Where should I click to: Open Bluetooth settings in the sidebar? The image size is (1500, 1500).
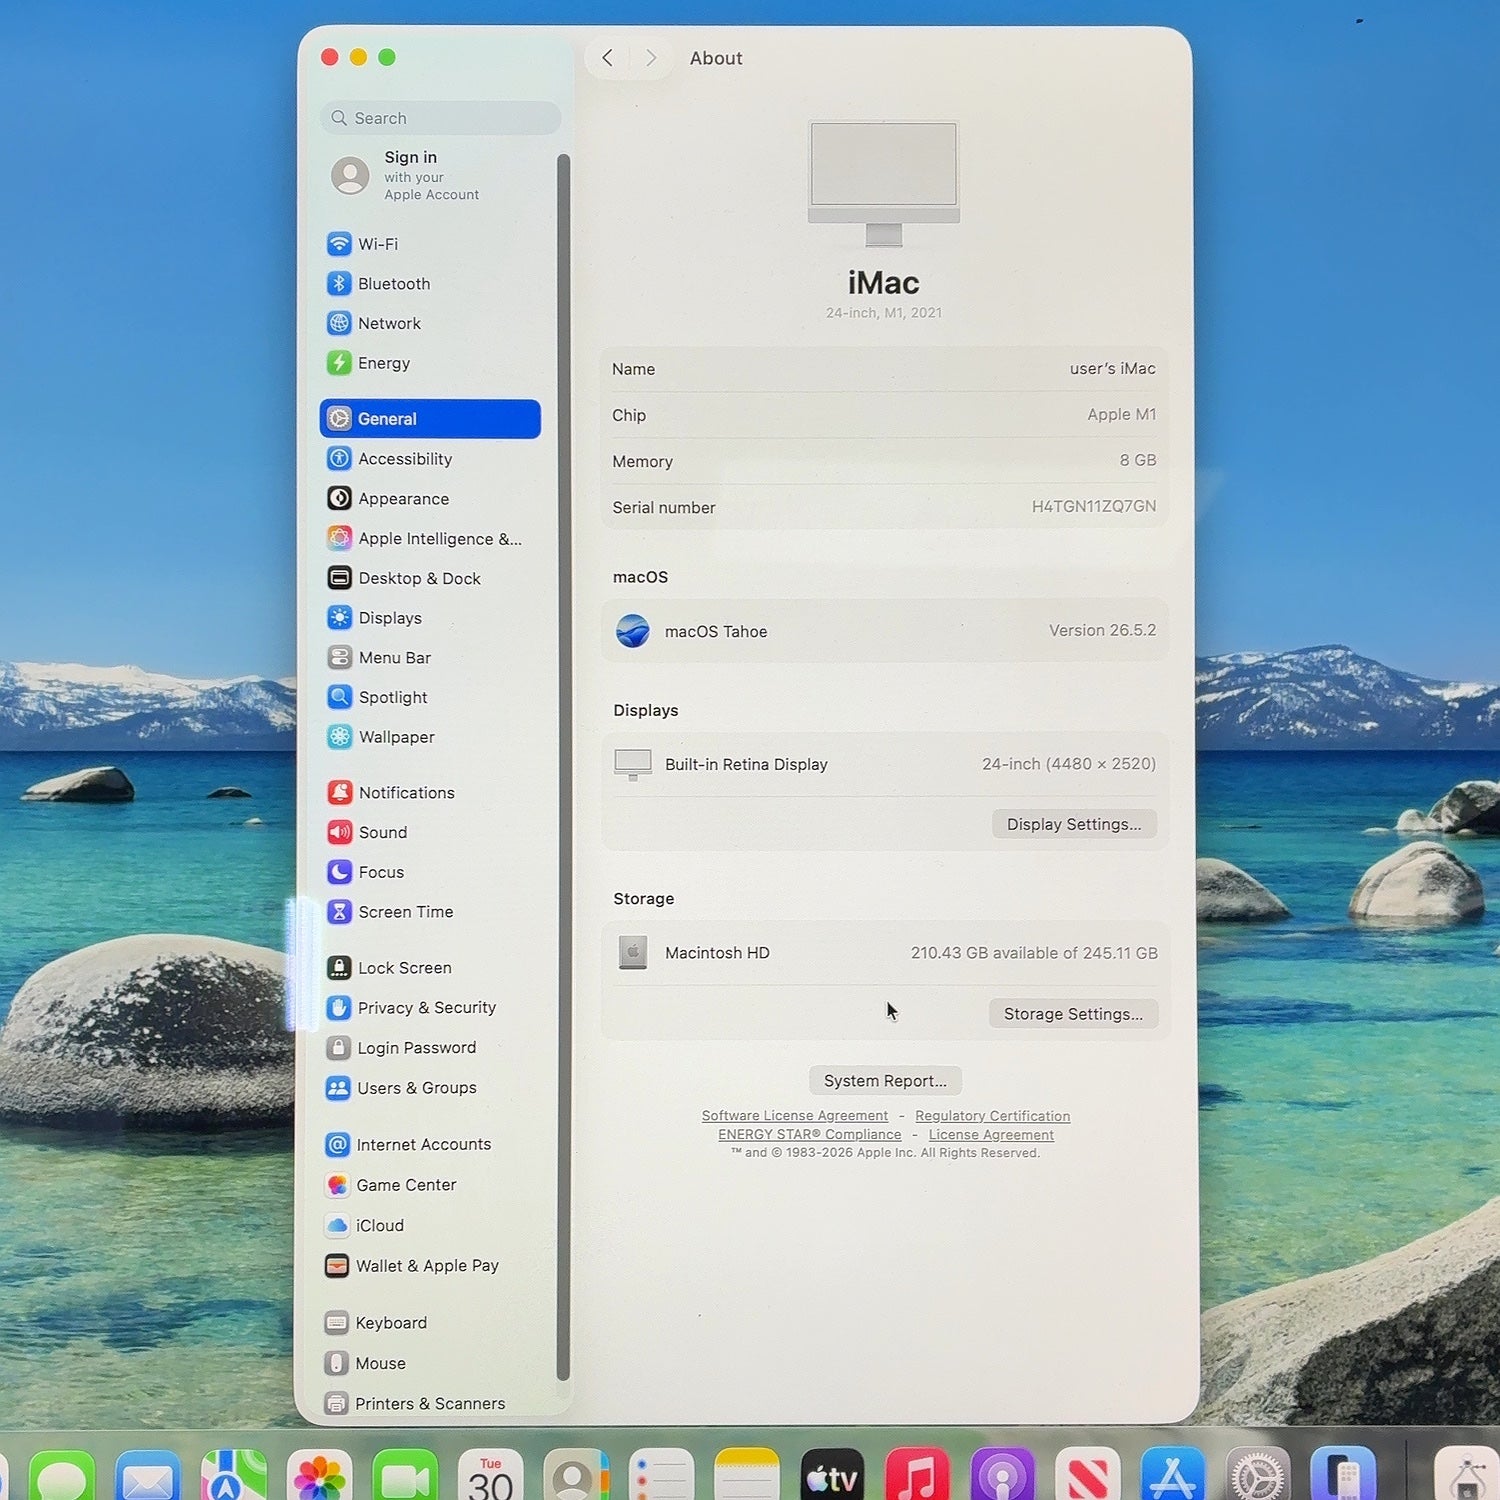point(430,284)
